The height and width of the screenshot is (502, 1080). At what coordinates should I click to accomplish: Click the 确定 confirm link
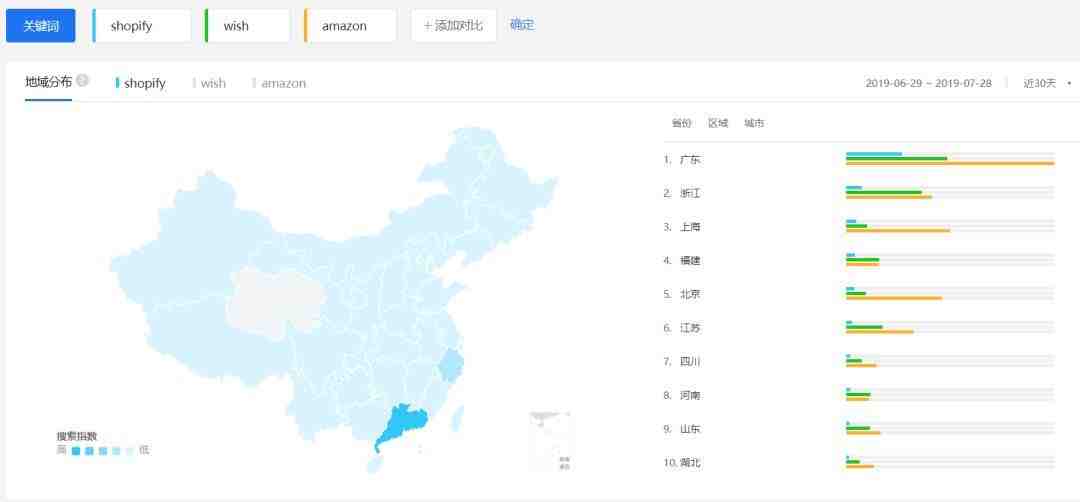pos(522,25)
